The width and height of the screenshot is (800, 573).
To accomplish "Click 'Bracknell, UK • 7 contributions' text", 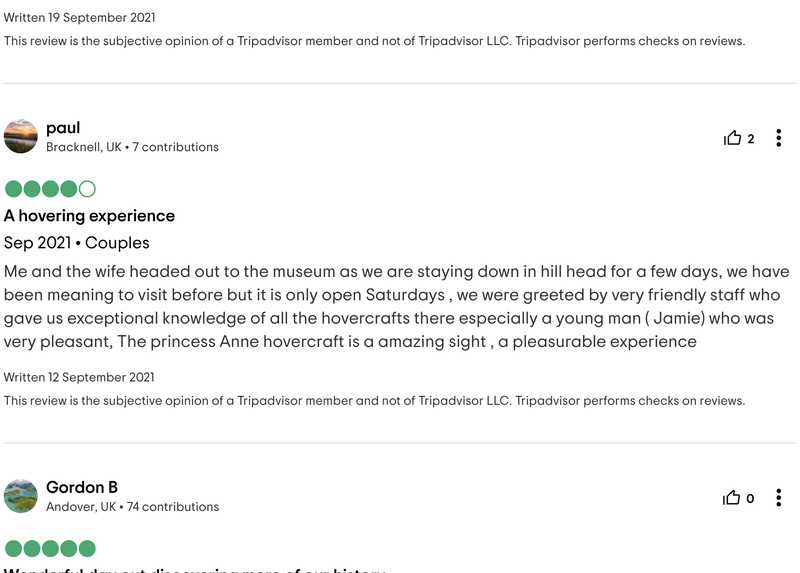I will click(x=132, y=147).
